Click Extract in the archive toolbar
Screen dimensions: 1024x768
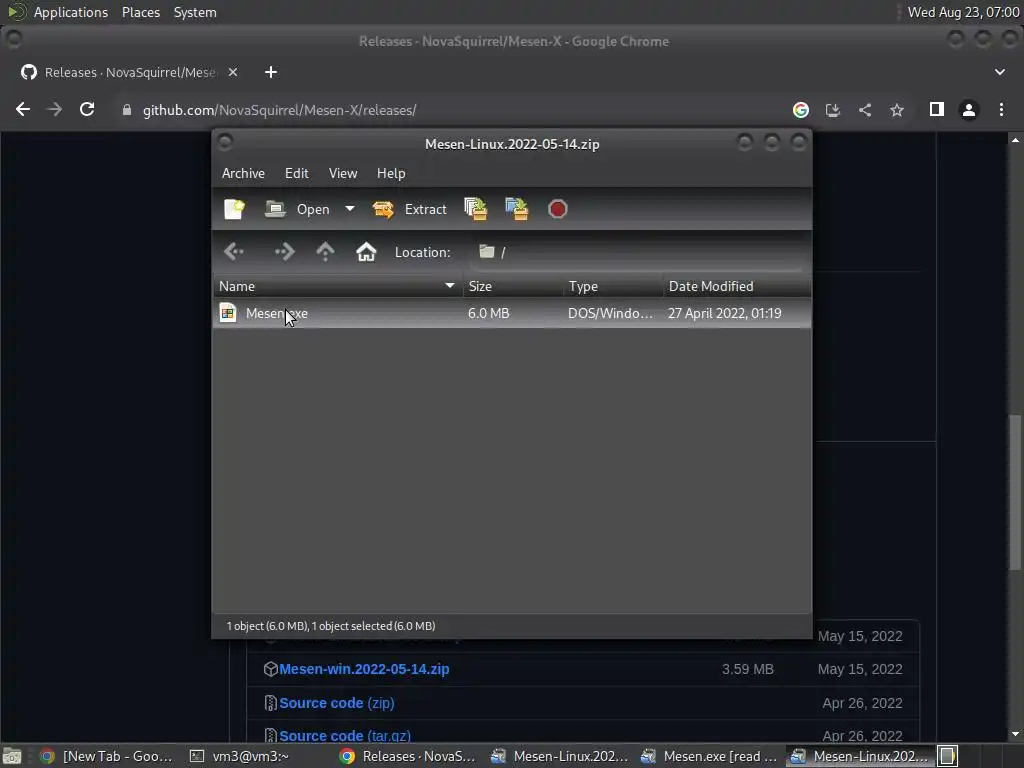pyautogui.click(x=409, y=209)
